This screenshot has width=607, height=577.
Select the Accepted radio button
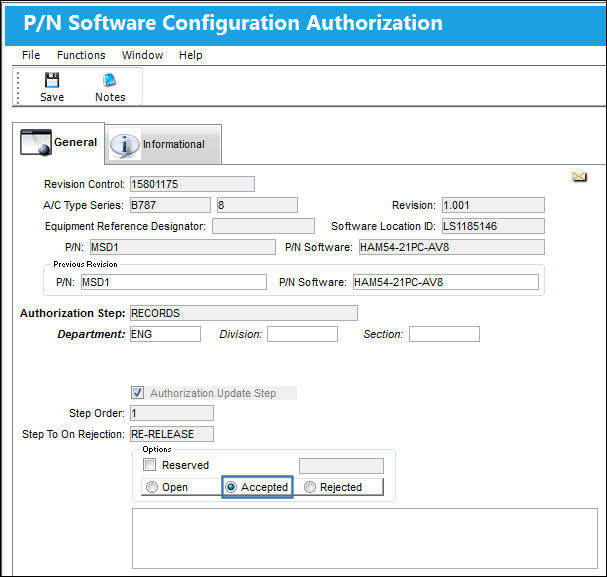pyautogui.click(x=231, y=487)
